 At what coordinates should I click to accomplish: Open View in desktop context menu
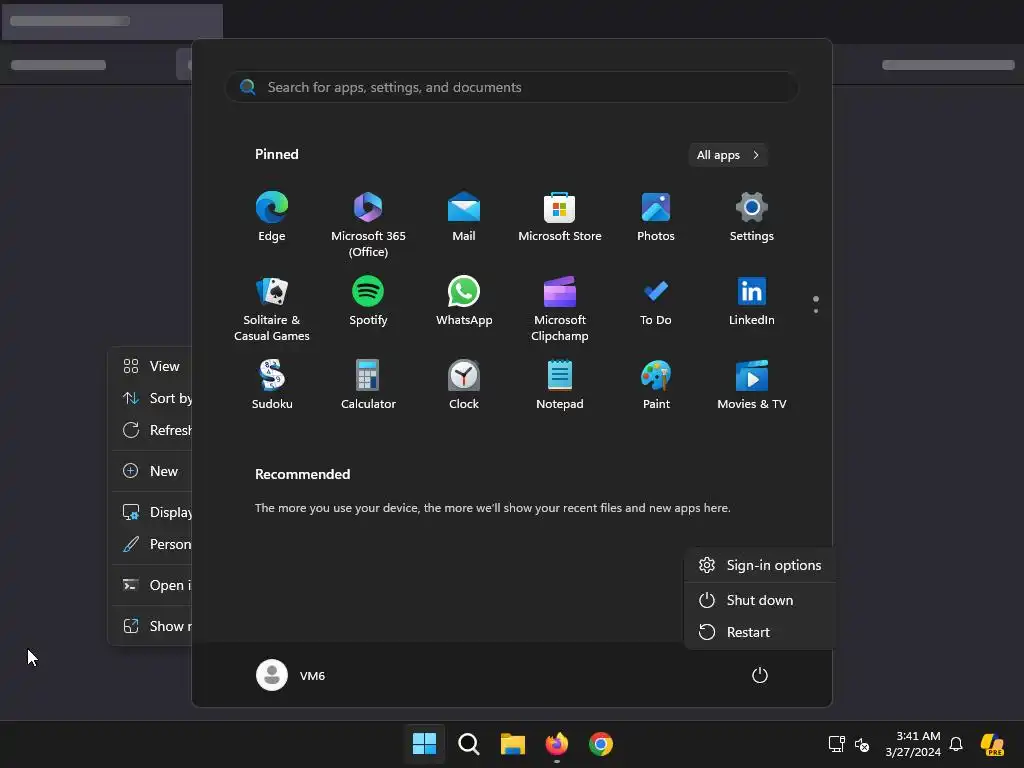tap(152, 366)
